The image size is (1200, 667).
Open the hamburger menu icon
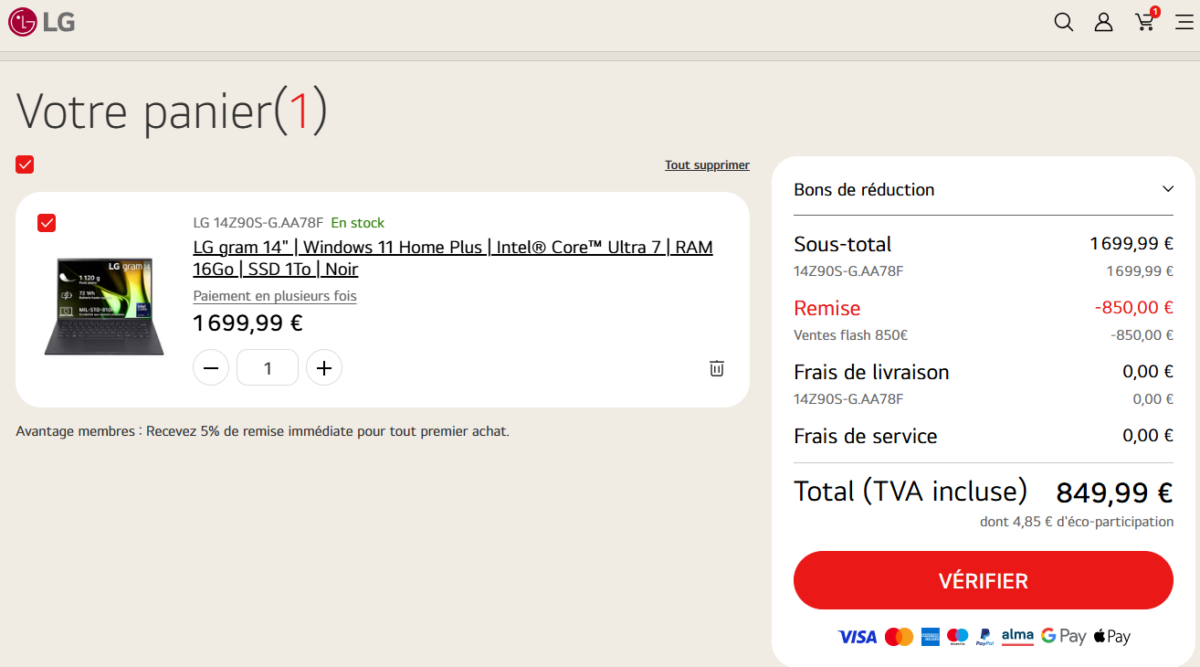(1184, 22)
